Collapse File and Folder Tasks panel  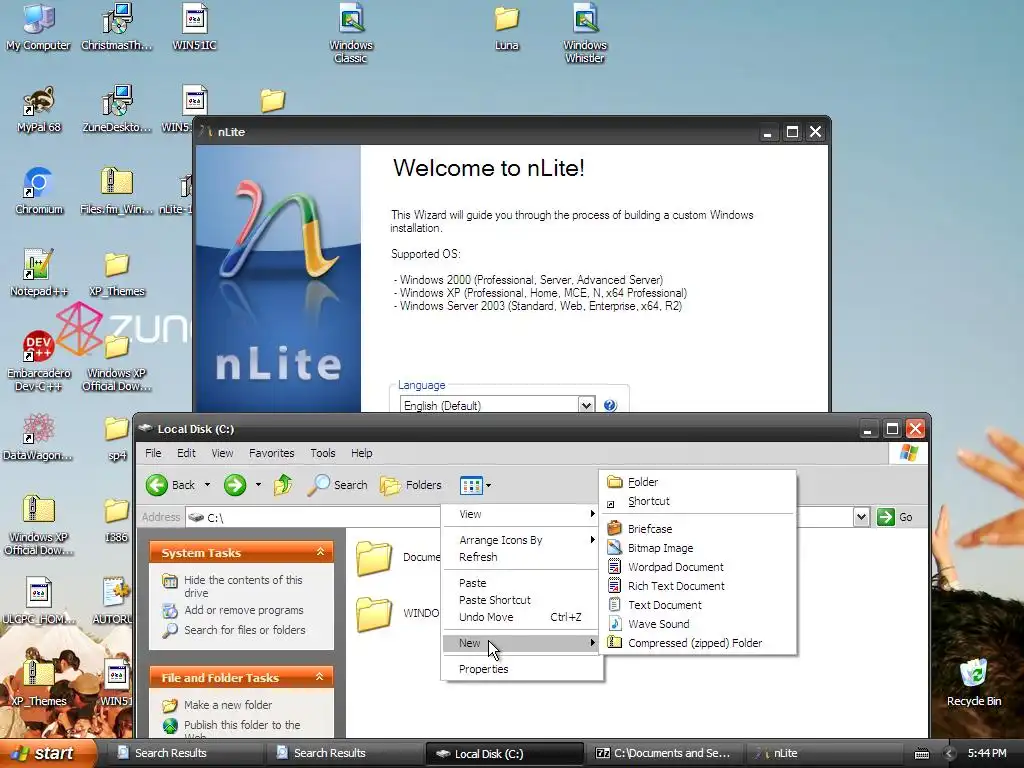pos(320,677)
